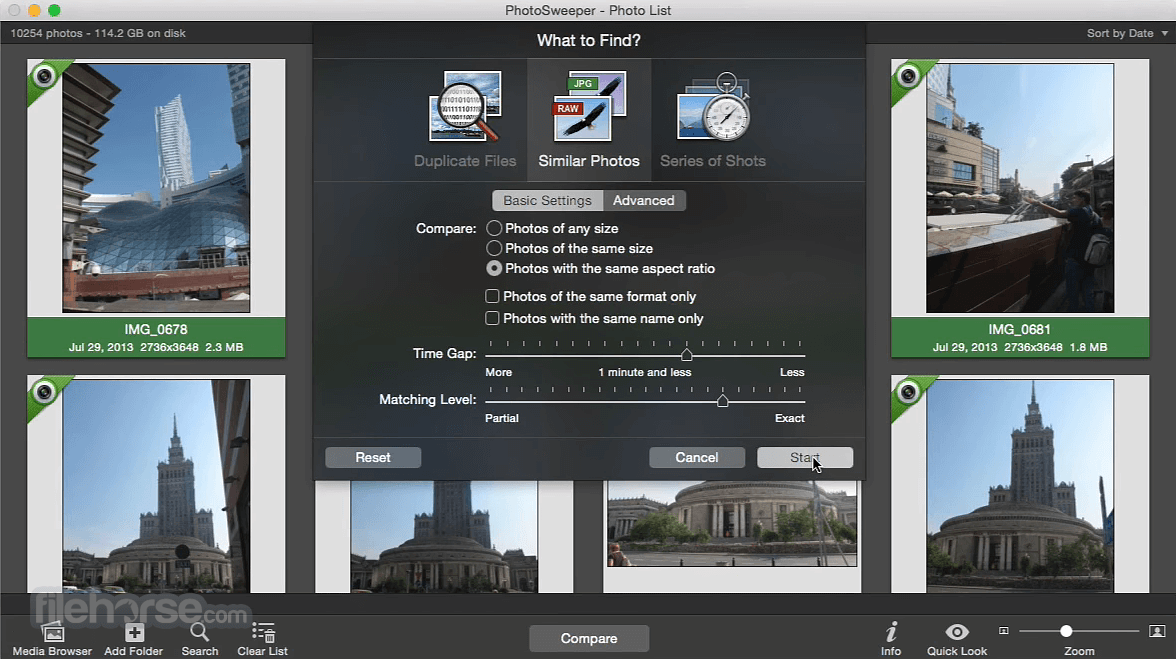Select the IMG_0681 photo thumbnail

pos(1020,187)
